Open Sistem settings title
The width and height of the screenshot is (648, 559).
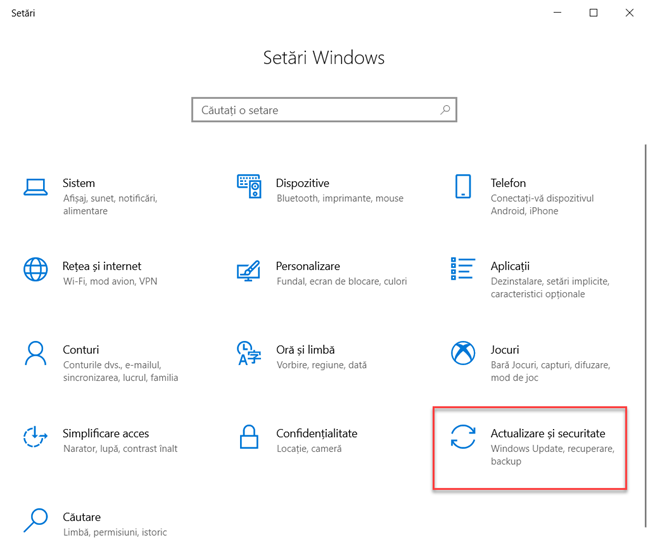coord(79,183)
